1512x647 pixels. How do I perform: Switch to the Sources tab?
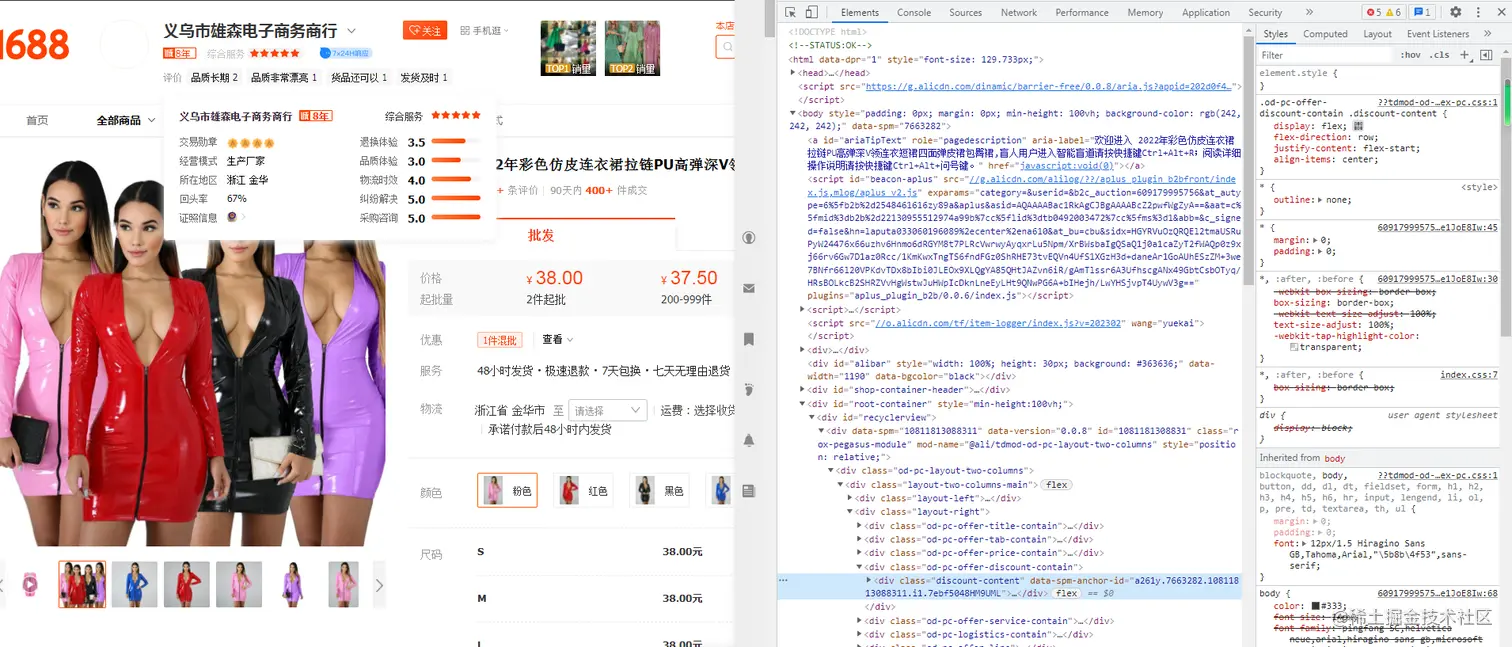[965, 12]
